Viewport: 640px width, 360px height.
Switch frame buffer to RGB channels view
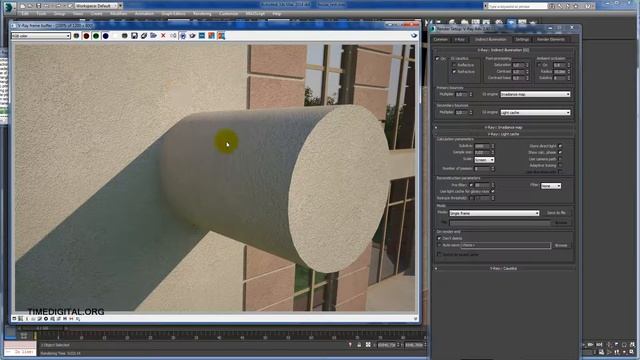(76, 36)
